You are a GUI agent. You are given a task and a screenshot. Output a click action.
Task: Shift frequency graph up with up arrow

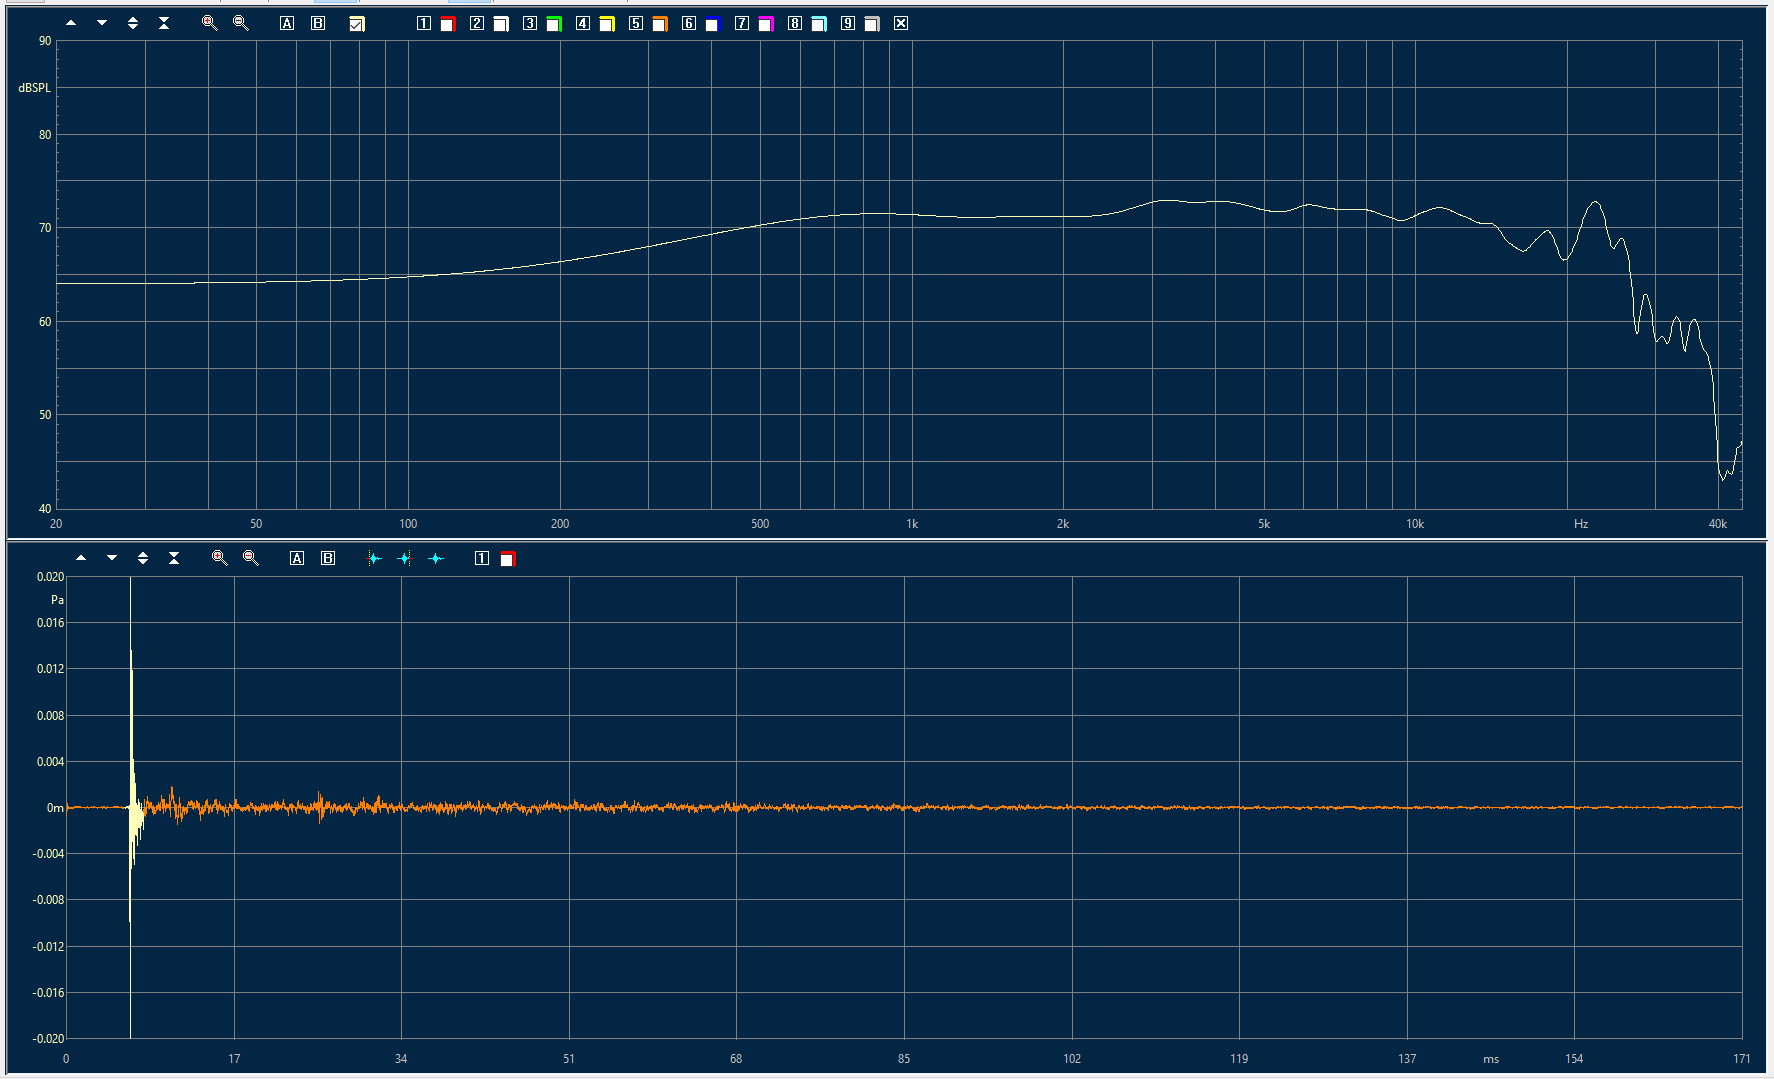(71, 23)
